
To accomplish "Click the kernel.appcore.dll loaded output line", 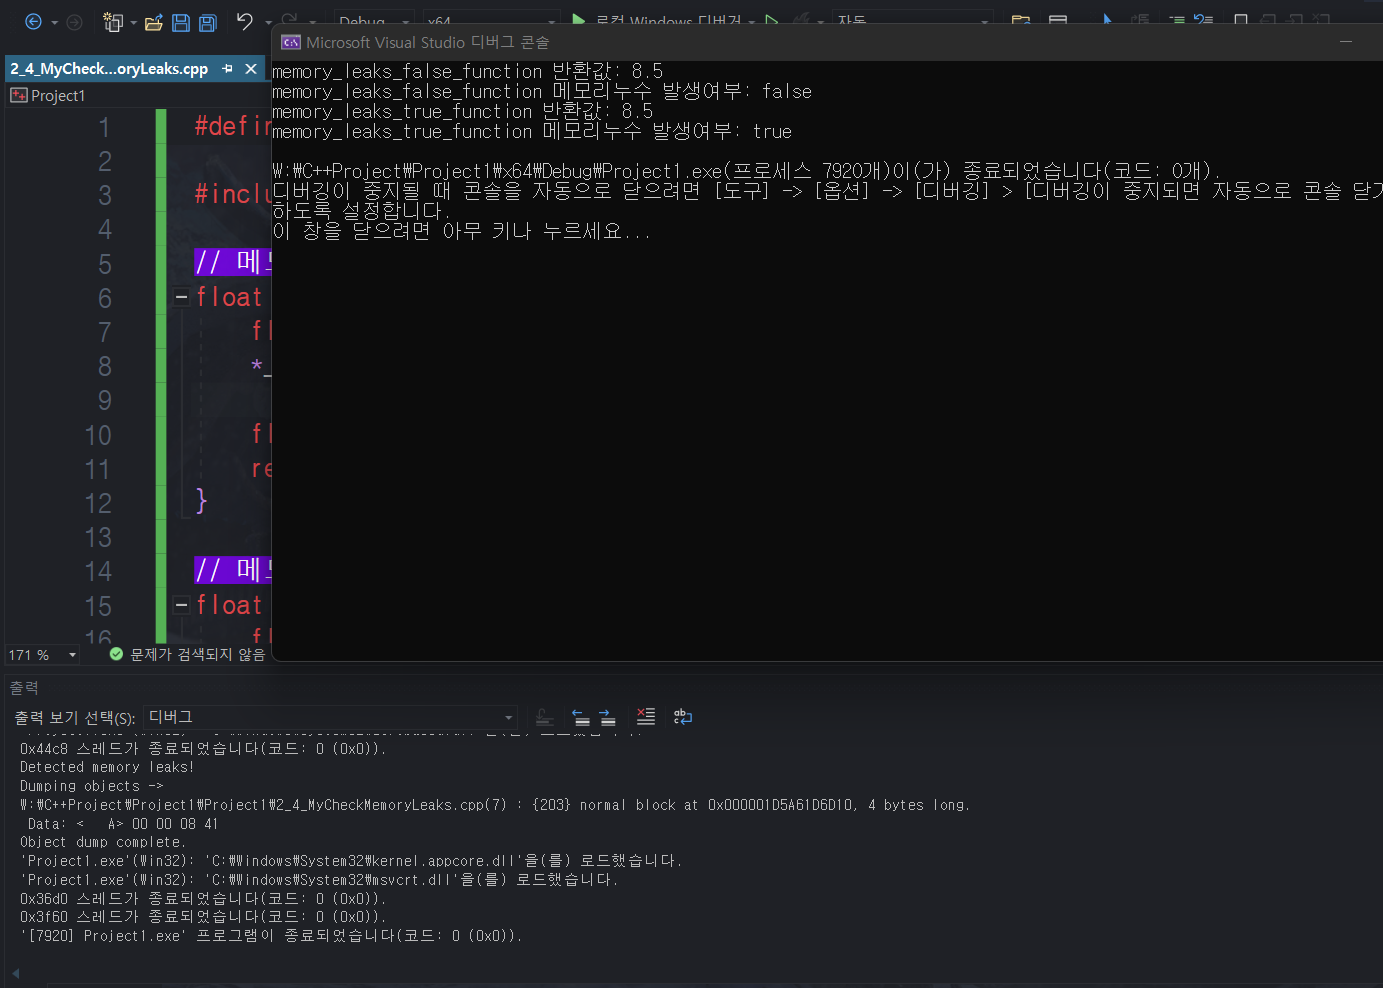I will 351,861.
